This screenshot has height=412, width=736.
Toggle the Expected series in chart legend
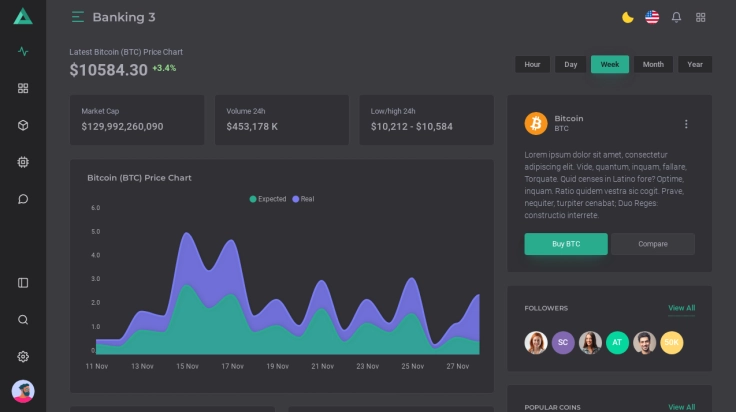268,199
